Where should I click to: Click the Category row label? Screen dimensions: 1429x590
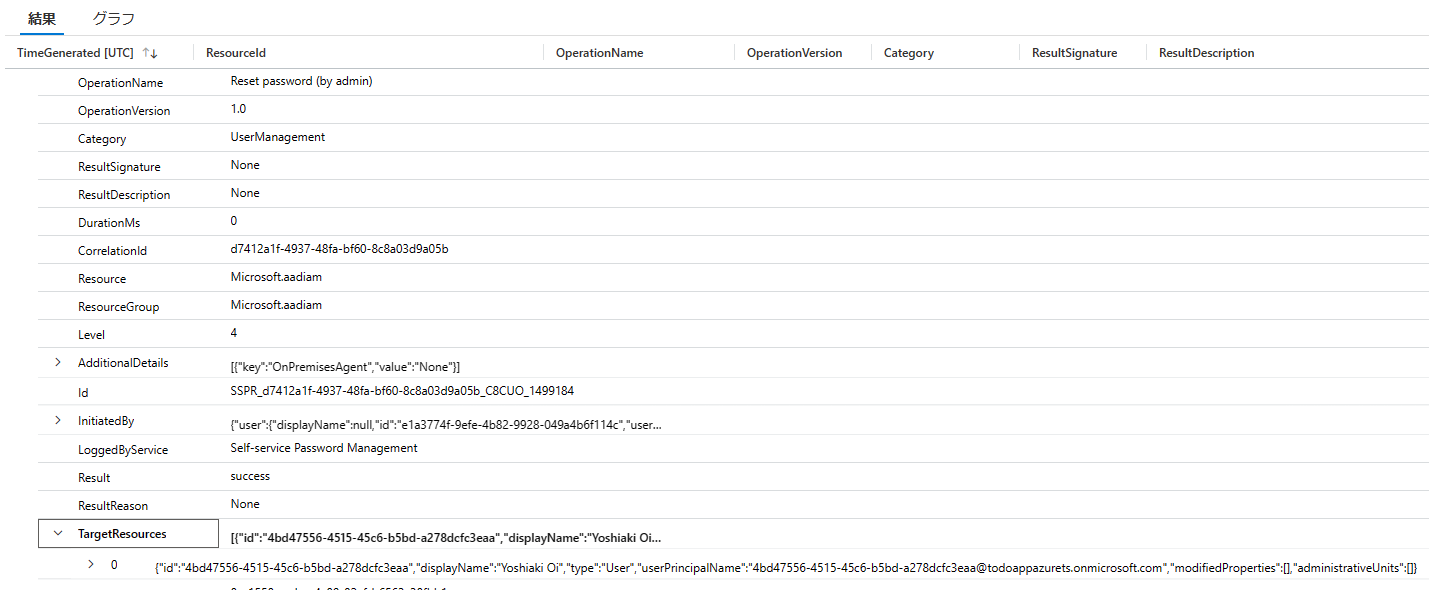tap(102, 139)
